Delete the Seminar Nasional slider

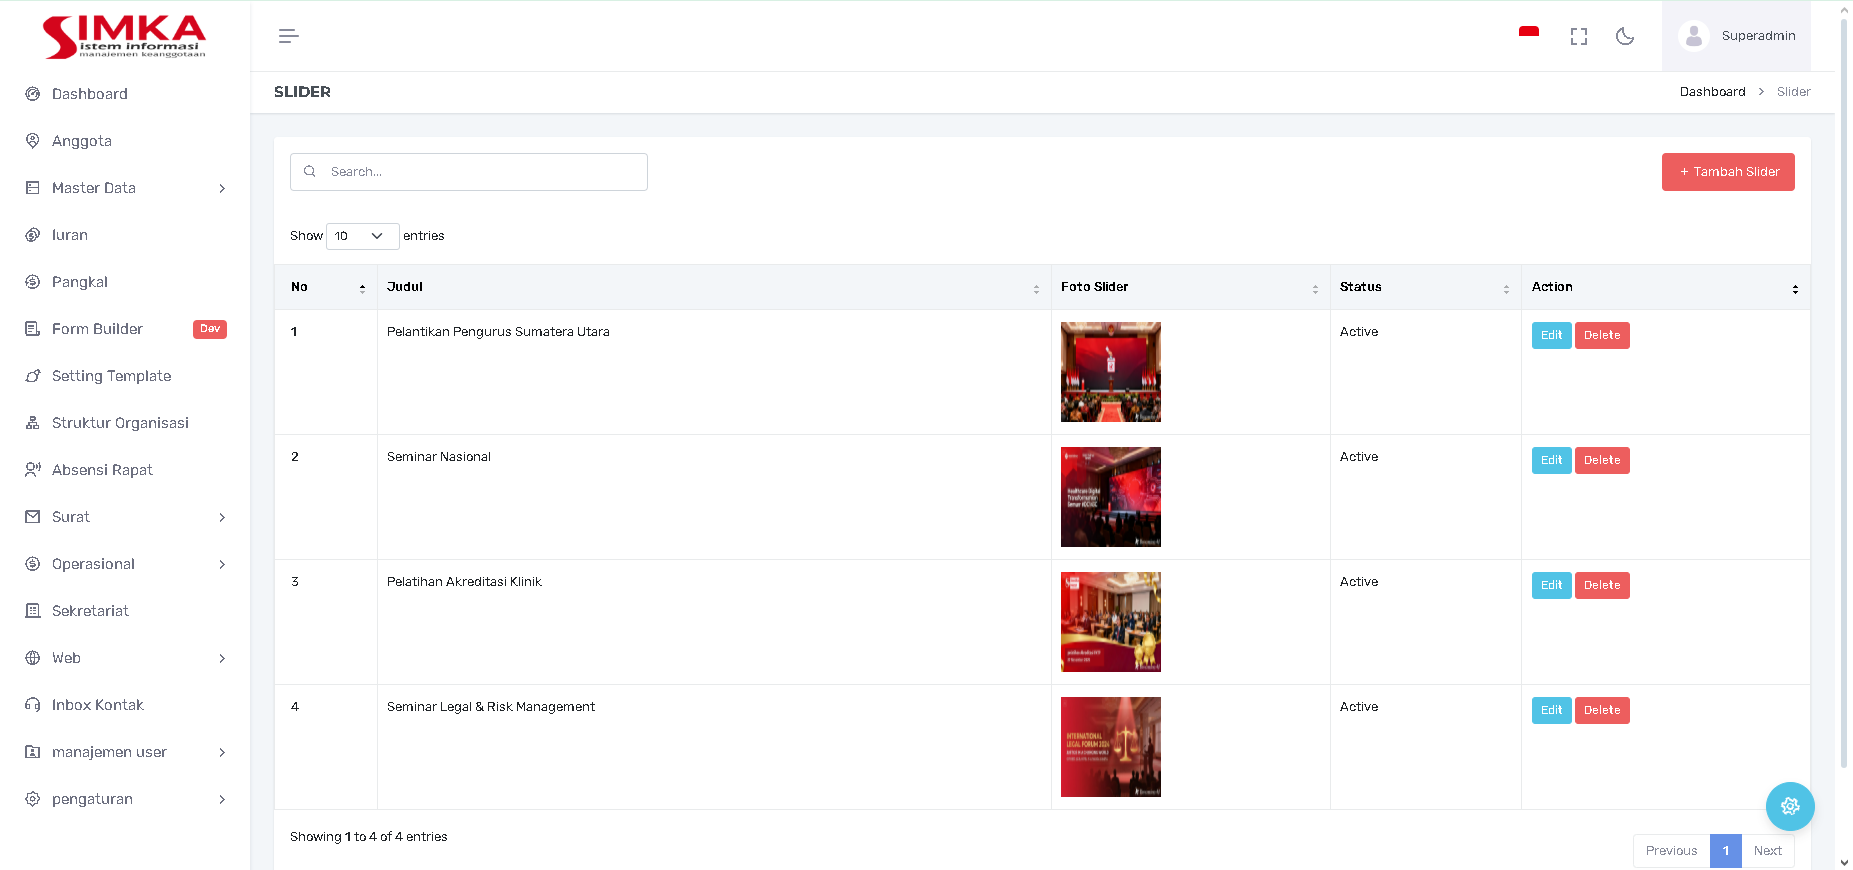[1601, 460]
